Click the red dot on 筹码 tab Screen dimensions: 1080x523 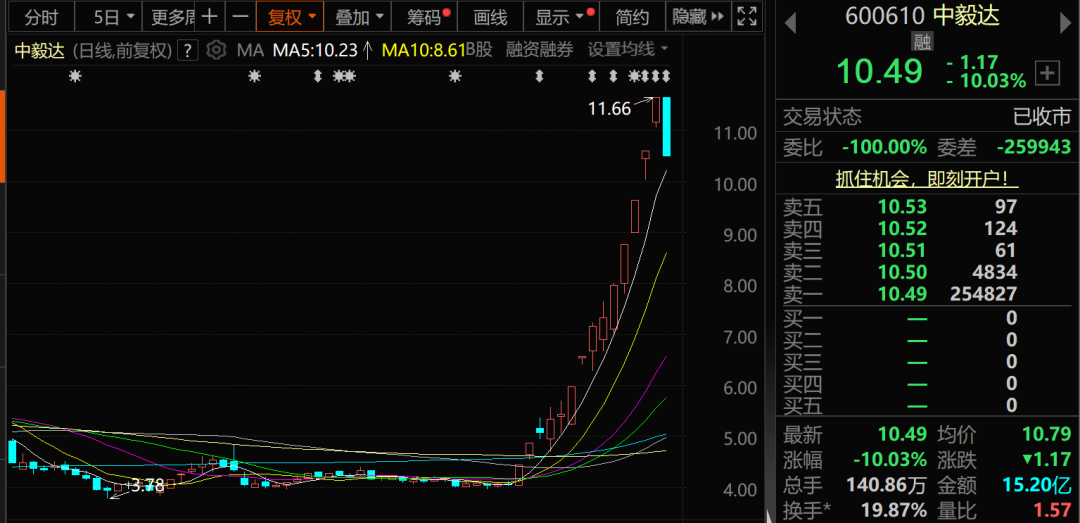click(x=447, y=12)
